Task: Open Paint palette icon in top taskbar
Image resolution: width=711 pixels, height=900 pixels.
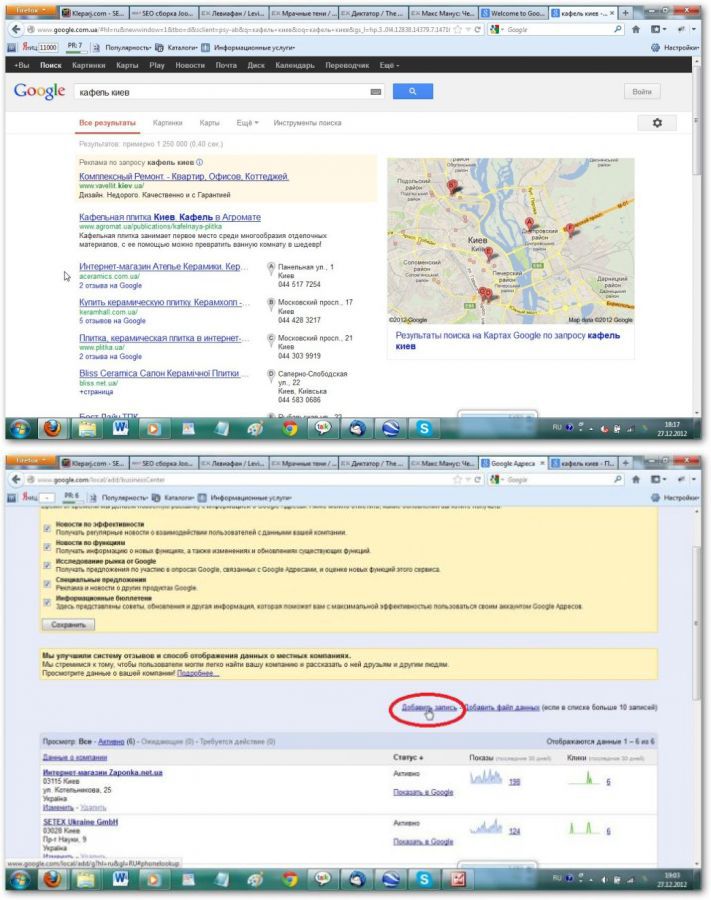Action: 255,428
